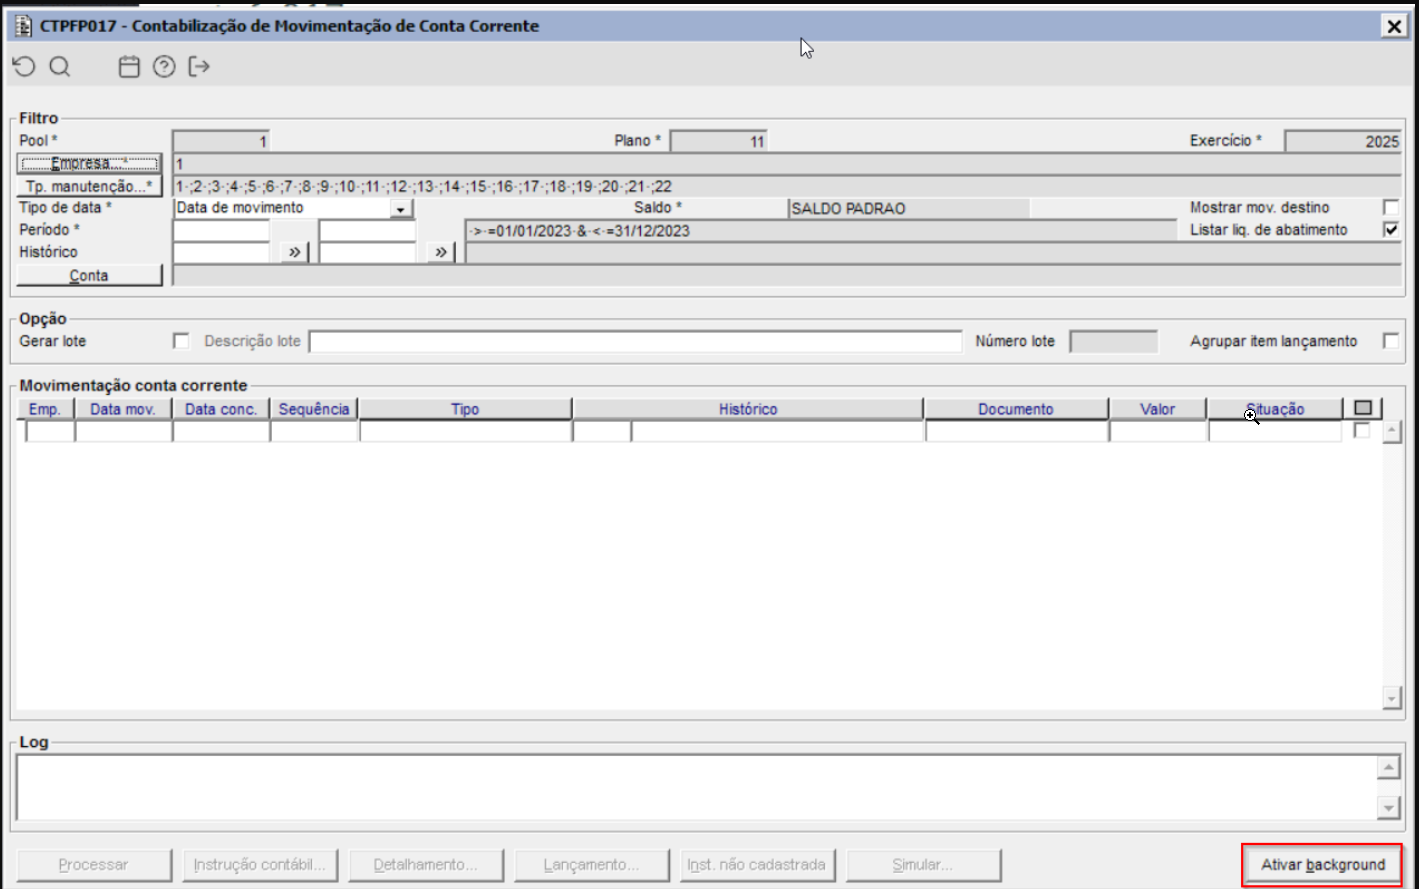The height and width of the screenshot is (889, 1419).
Task: Click the Tp. manutenção values list '1;2;3...22'
Action: (x=787, y=186)
